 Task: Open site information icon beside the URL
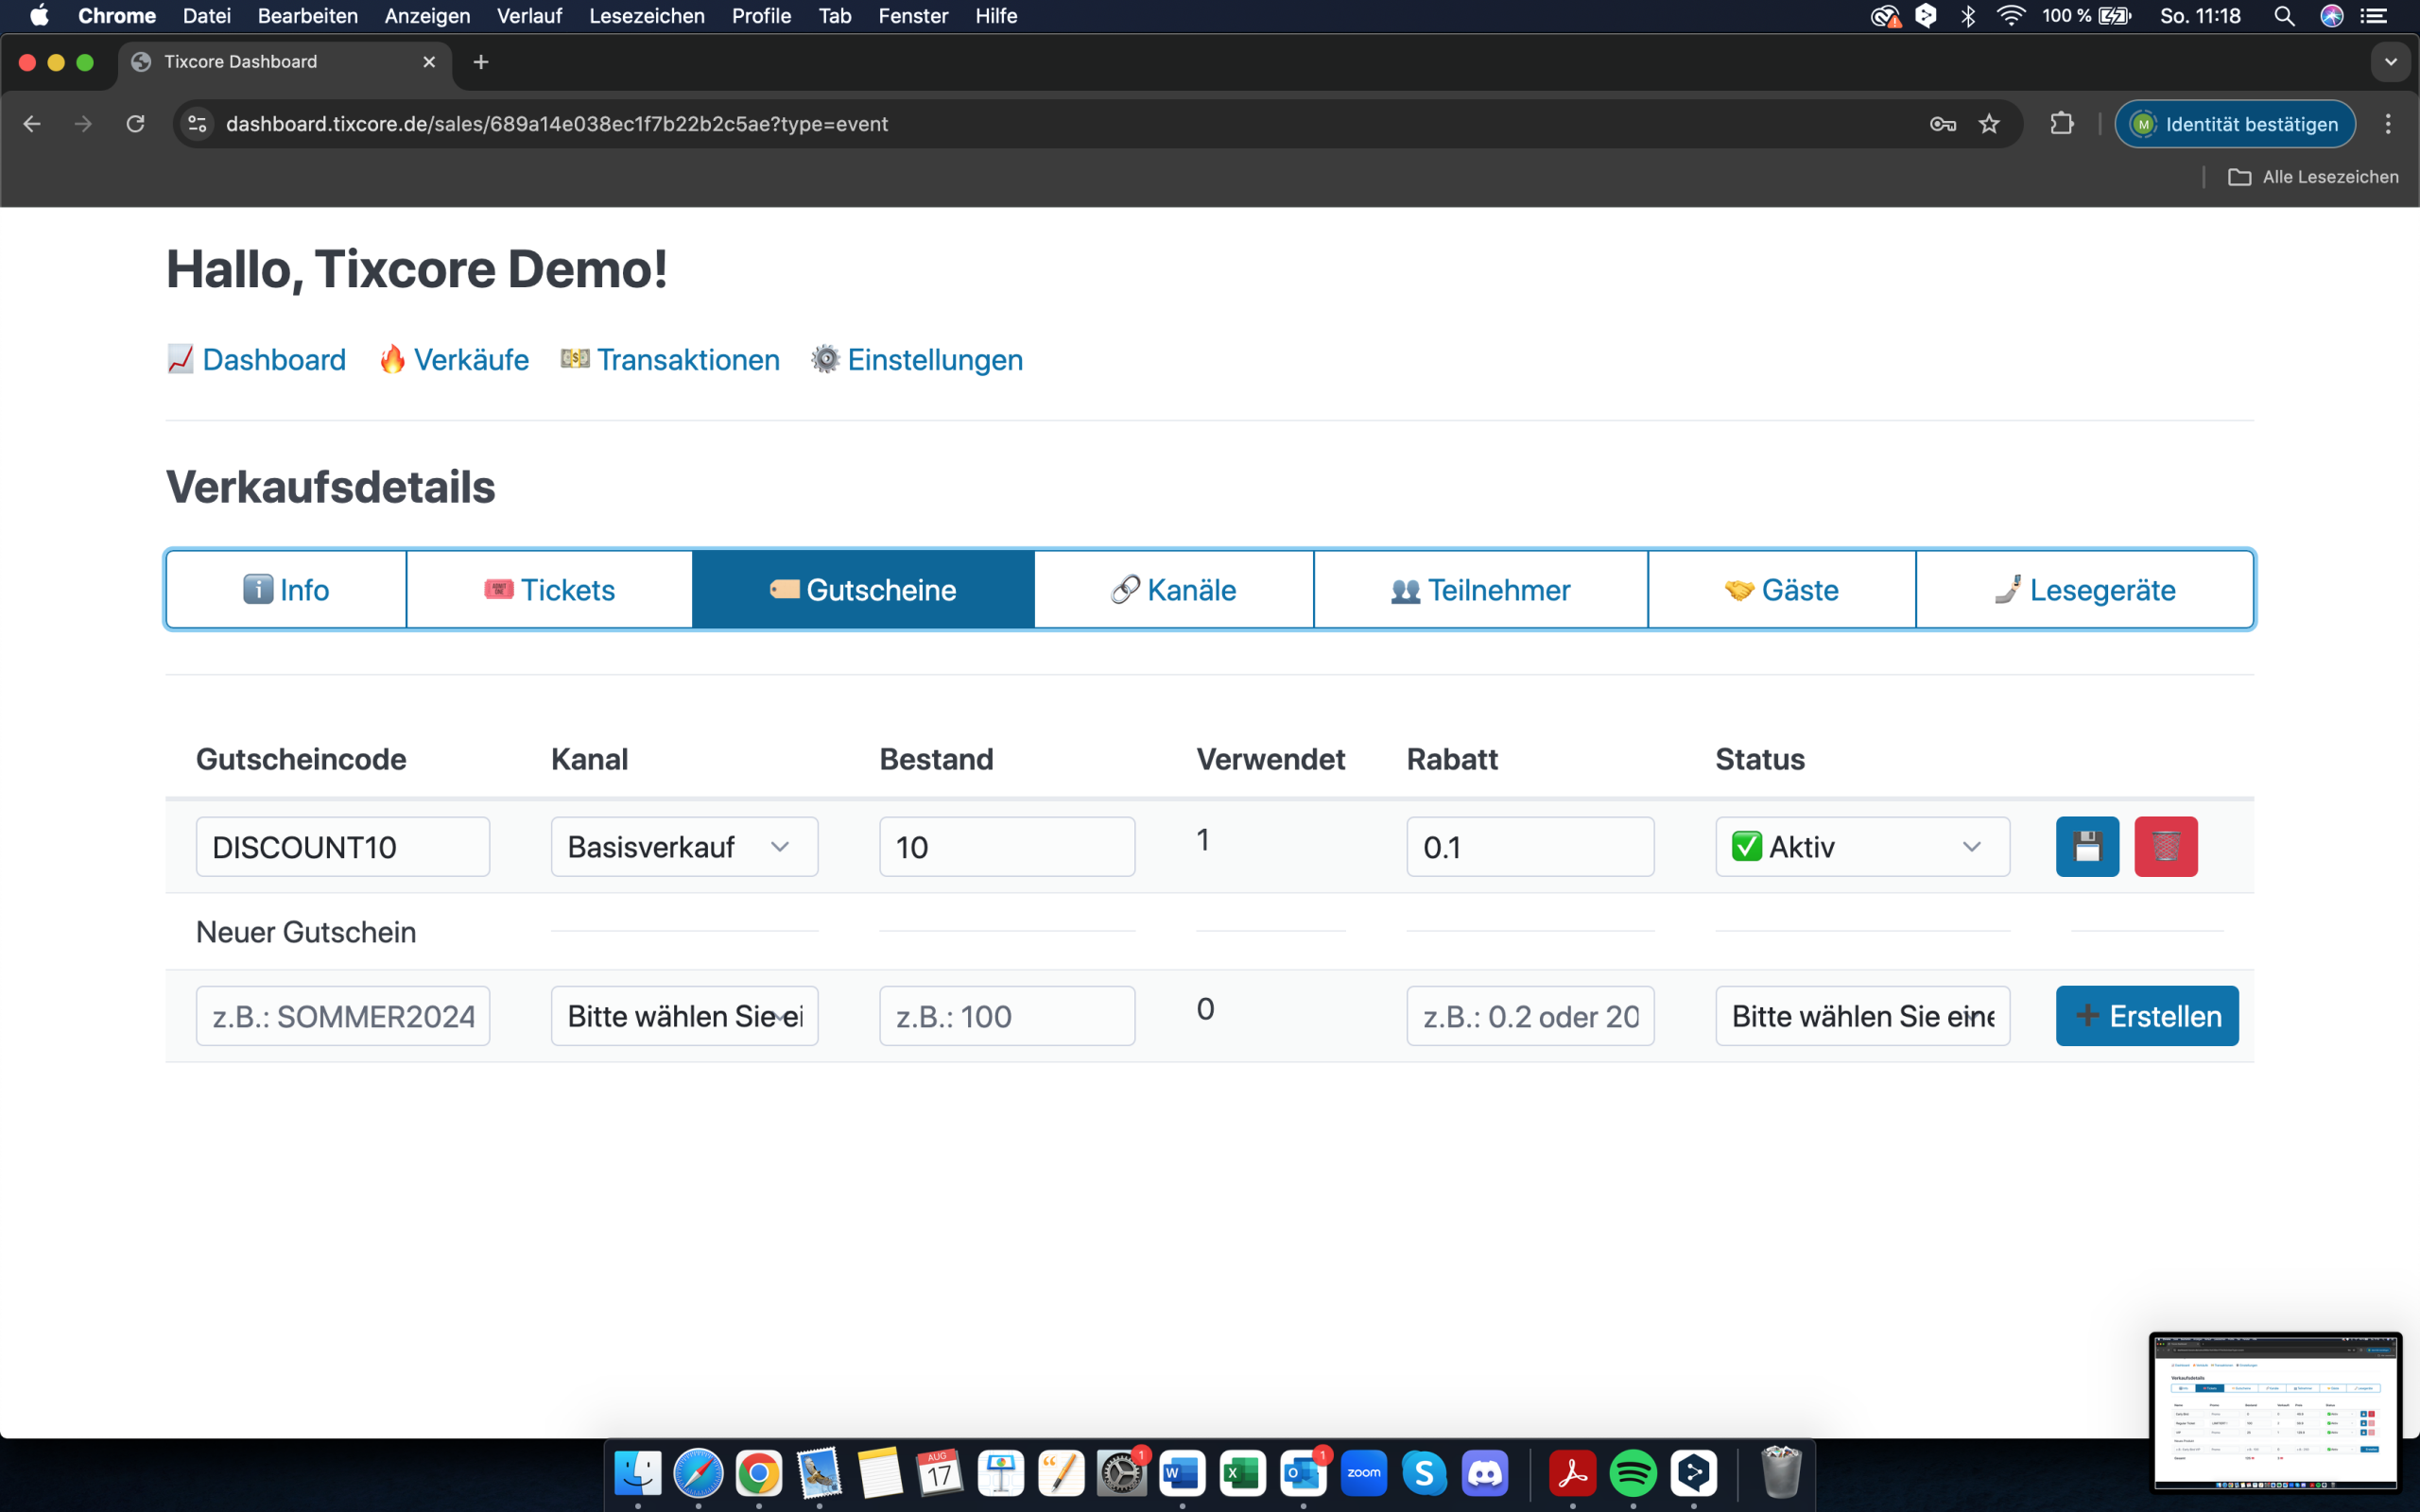[198, 124]
